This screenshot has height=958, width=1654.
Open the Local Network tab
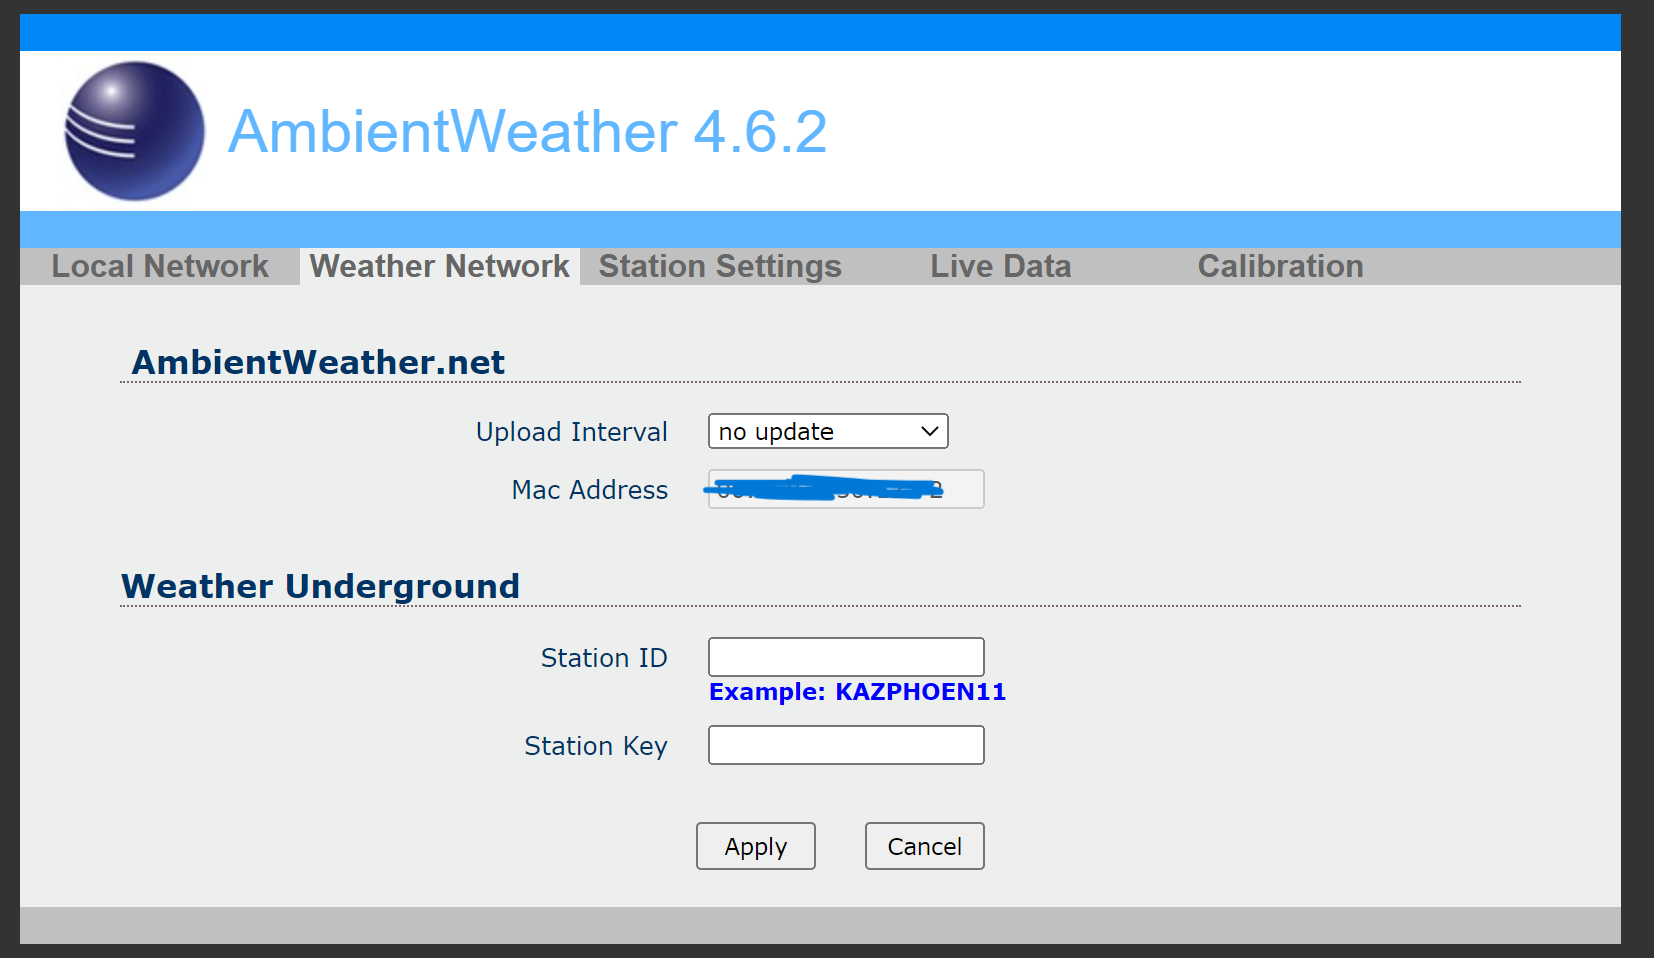pos(160,266)
